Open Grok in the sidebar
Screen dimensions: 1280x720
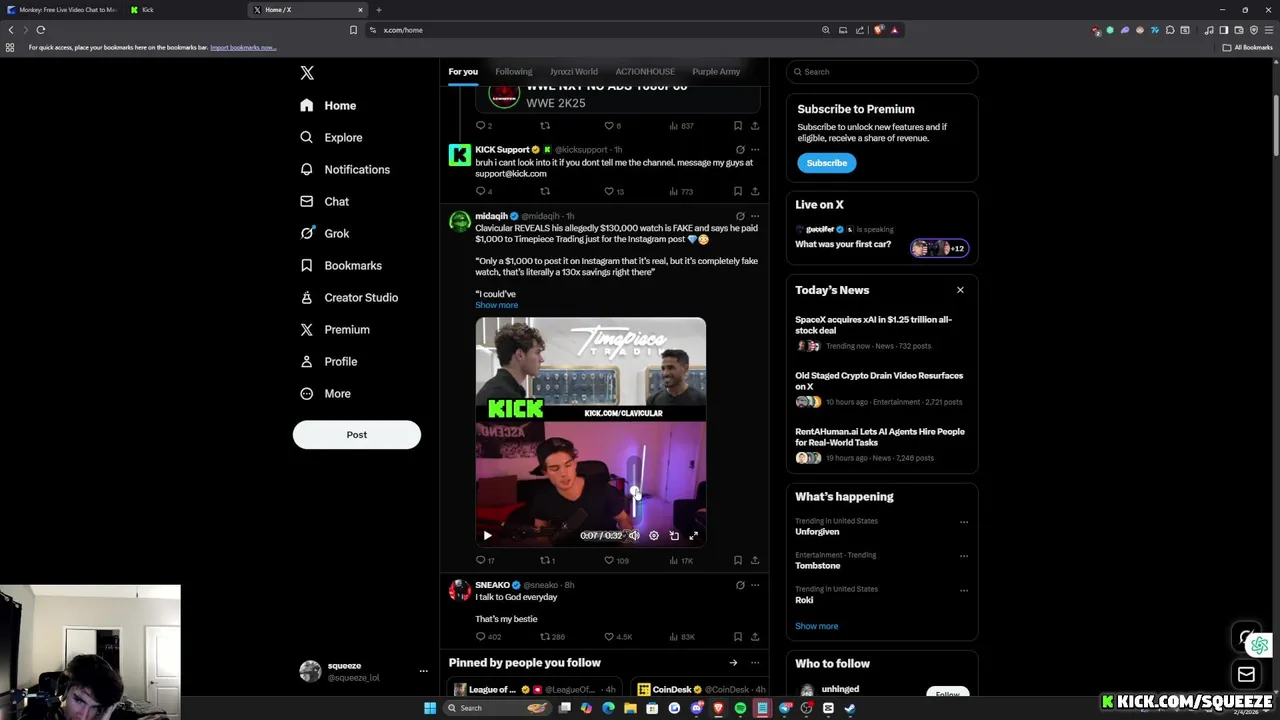pos(324,233)
